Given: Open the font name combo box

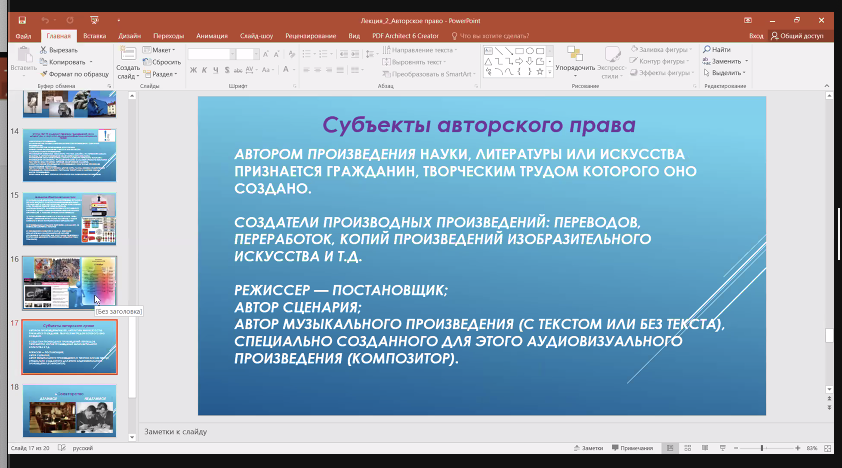Looking at the screenshot, I should coord(212,54).
